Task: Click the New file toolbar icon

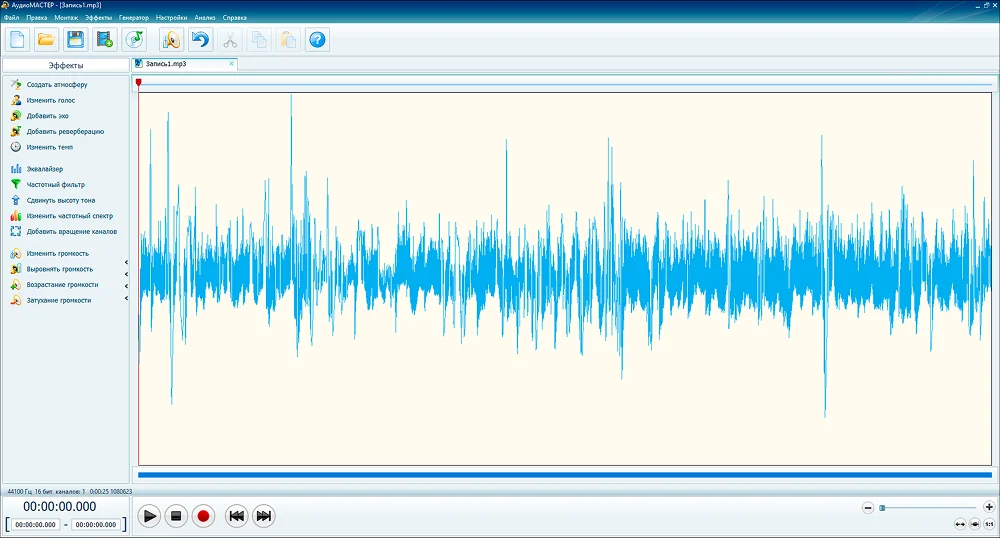Action: coord(17,40)
